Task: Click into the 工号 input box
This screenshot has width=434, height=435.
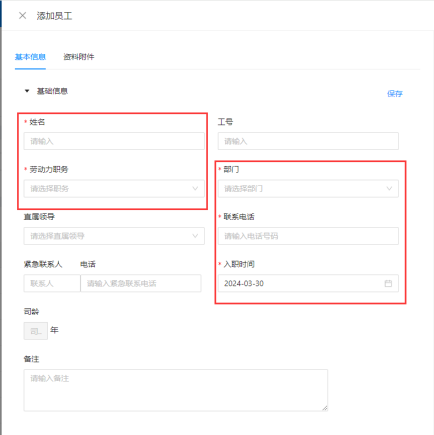Action: [308, 141]
